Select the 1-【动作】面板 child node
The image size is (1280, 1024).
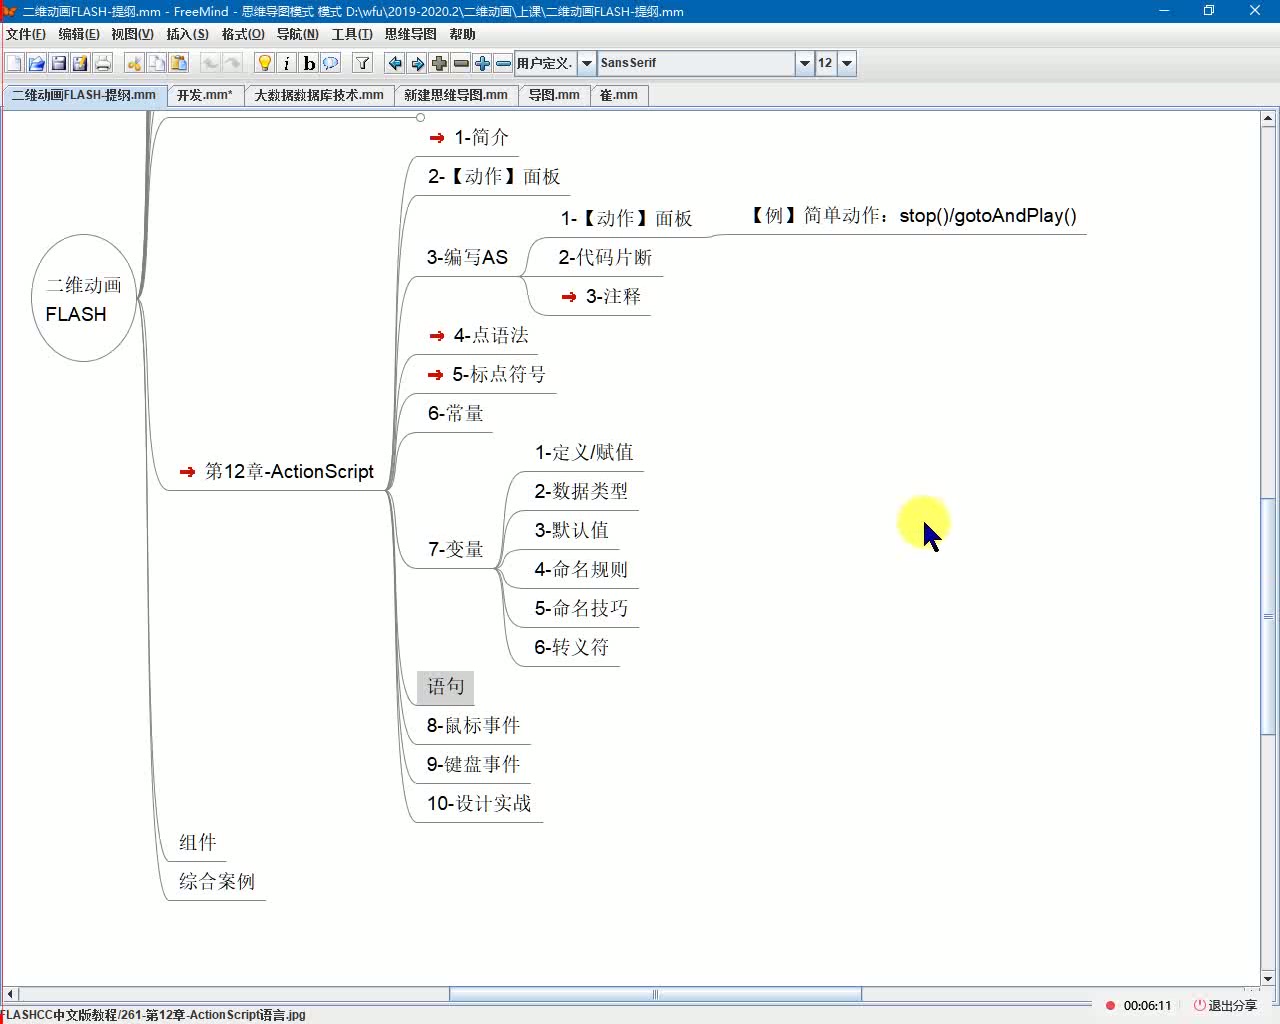click(x=626, y=218)
